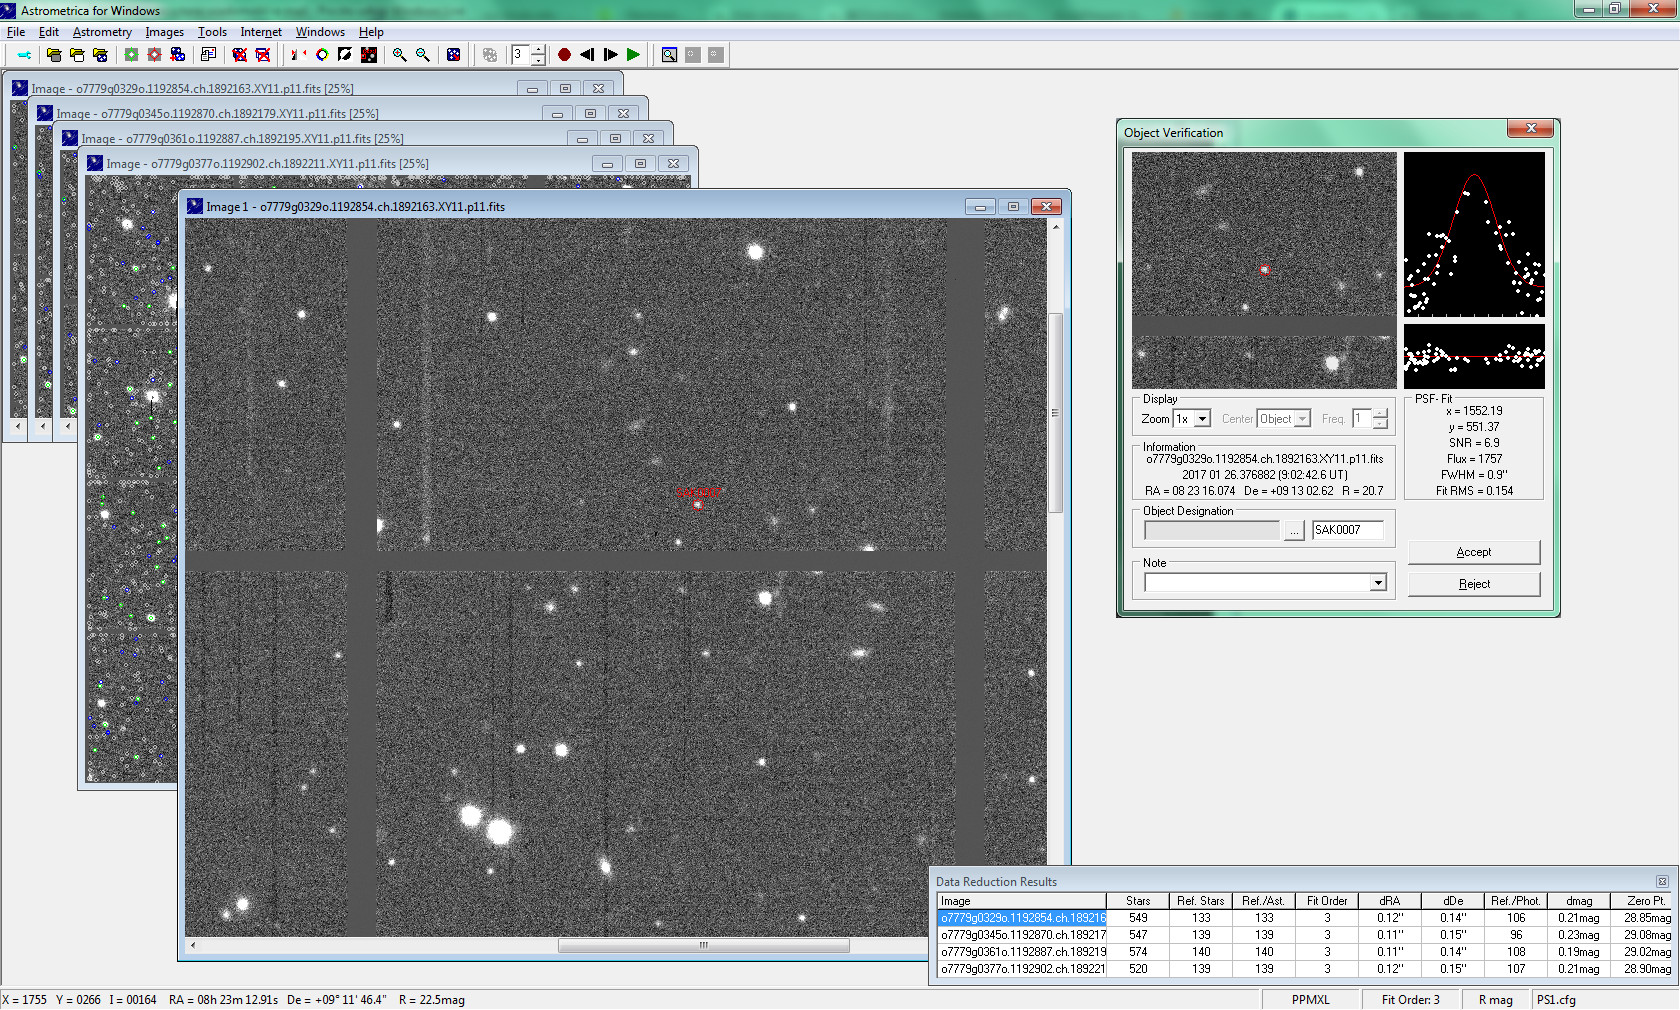The width and height of the screenshot is (1680, 1010).
Task: Click the green play blink arrow
Action: point(633,55)
